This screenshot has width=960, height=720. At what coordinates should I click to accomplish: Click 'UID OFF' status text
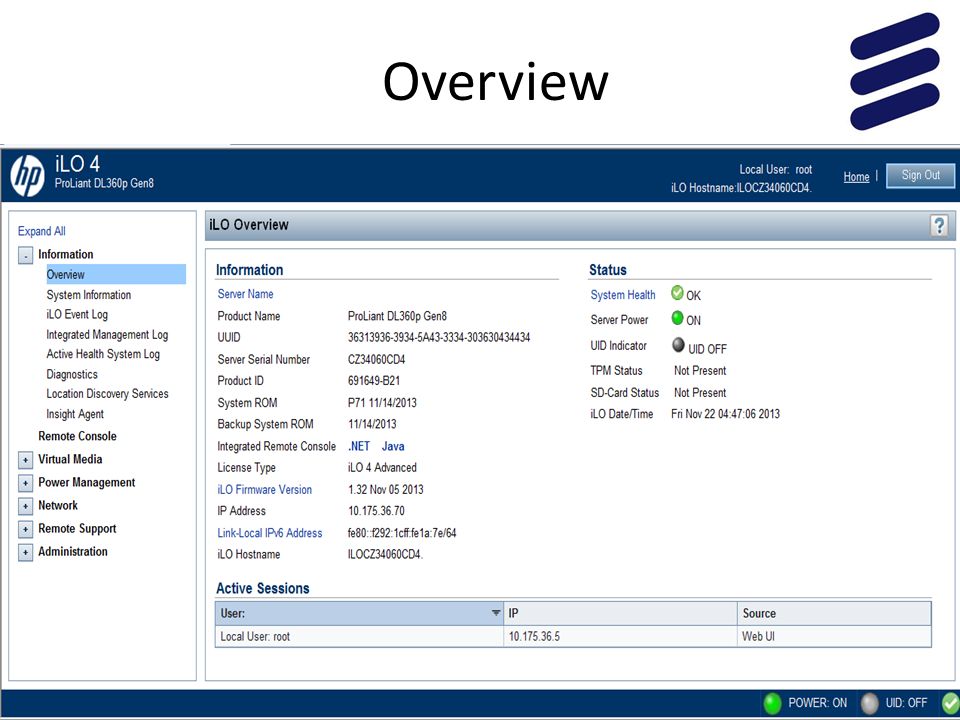707,349
